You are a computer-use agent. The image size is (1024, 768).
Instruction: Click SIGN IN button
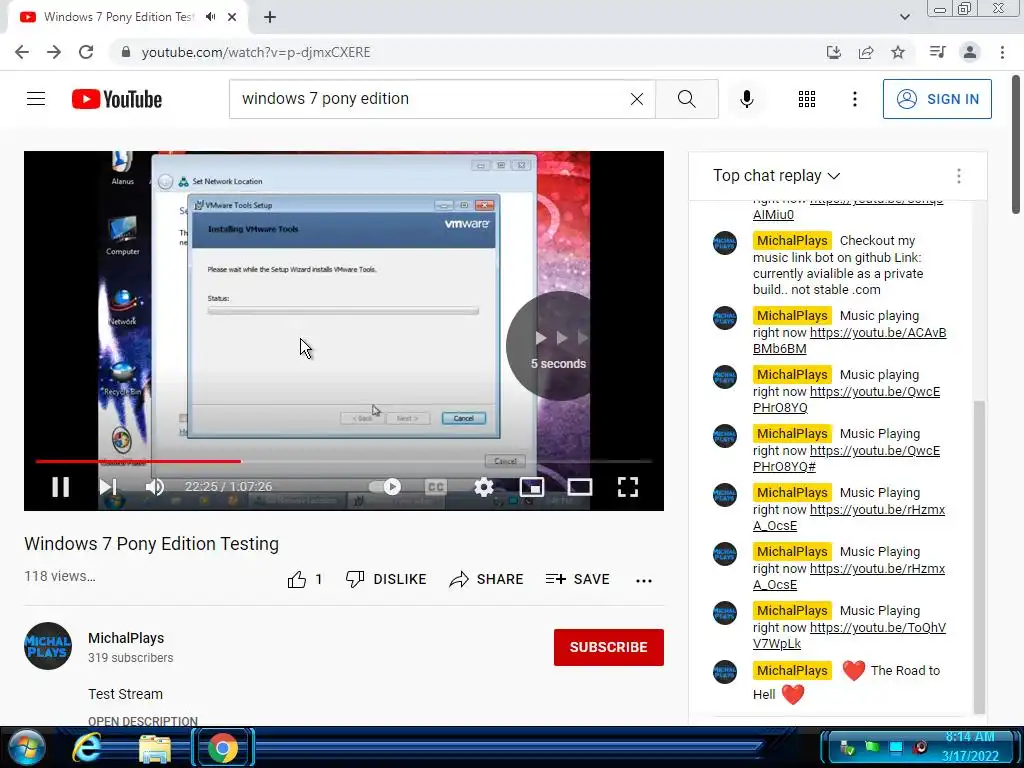tap(937, 99)
